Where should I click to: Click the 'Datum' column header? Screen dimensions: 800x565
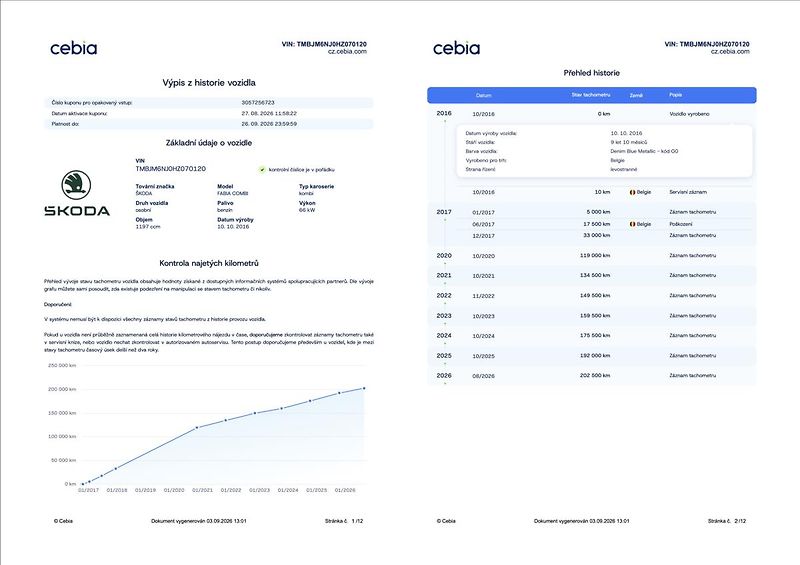[x=484, y=95]
